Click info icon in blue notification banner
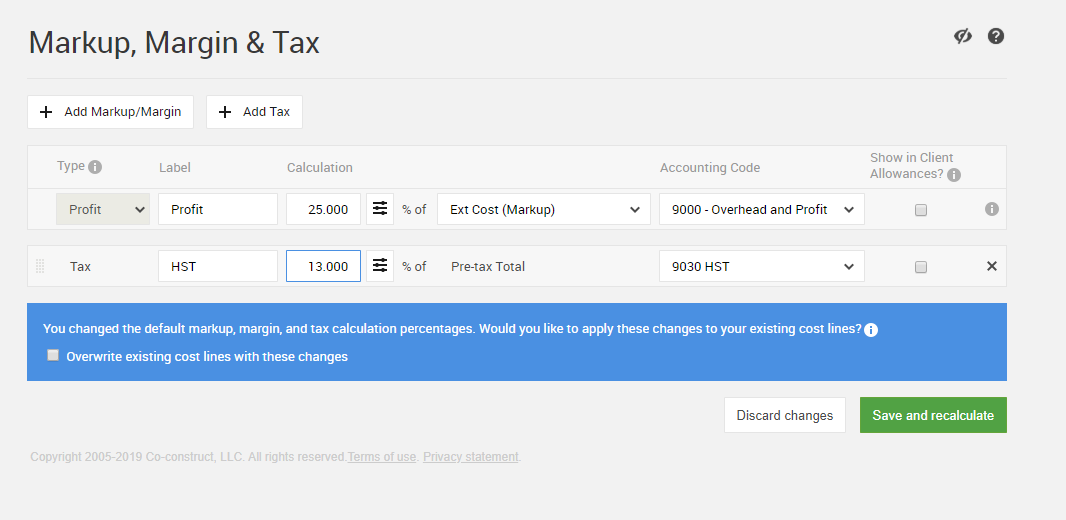The width and height of the screenshot is (1066, 520). tap(870, 330)
